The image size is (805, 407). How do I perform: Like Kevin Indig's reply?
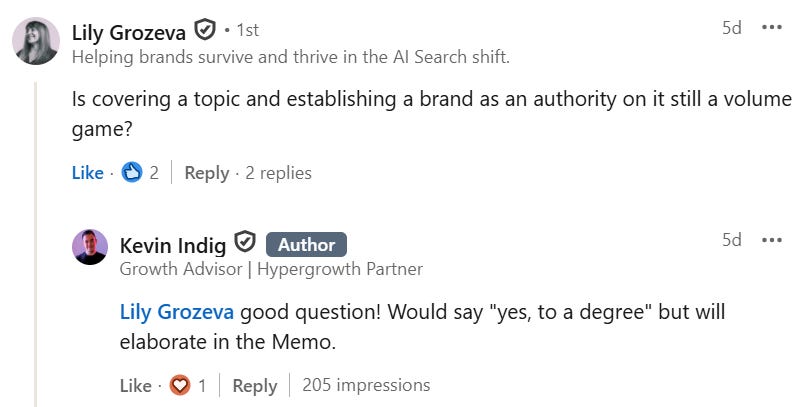(x=136, y=385)
